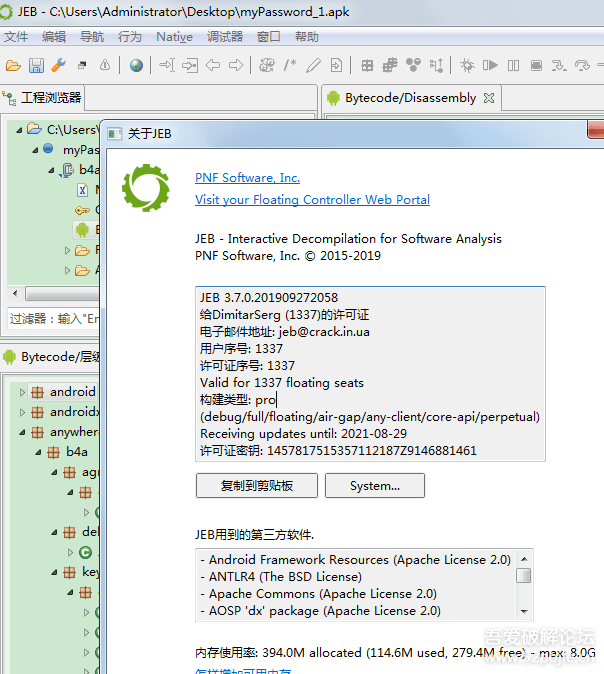Screen dimensions: 604x674
Task: Open the 帮助 (Help) menu
Action: coord(307,37)
